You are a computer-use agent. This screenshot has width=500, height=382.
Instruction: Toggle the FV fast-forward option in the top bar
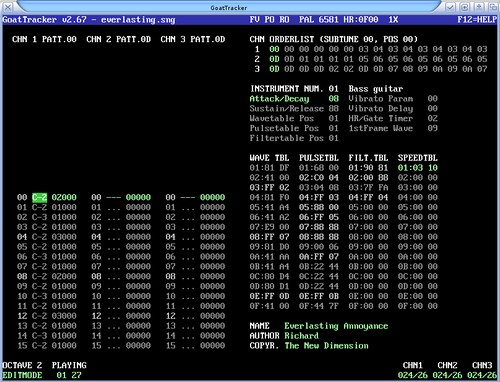255,20
